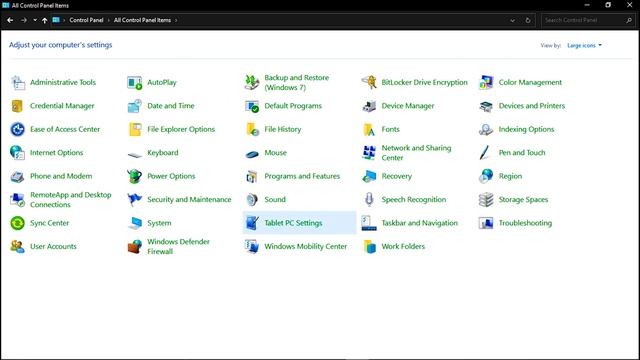The image size is (640, 360).
Task: Focus the Search Control Panel field
Action: (x=588, y=20)
